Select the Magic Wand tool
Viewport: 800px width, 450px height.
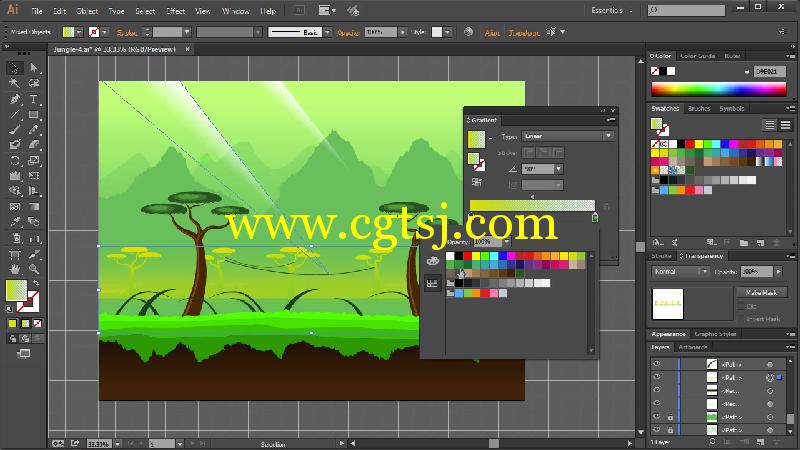click(15, 83)
